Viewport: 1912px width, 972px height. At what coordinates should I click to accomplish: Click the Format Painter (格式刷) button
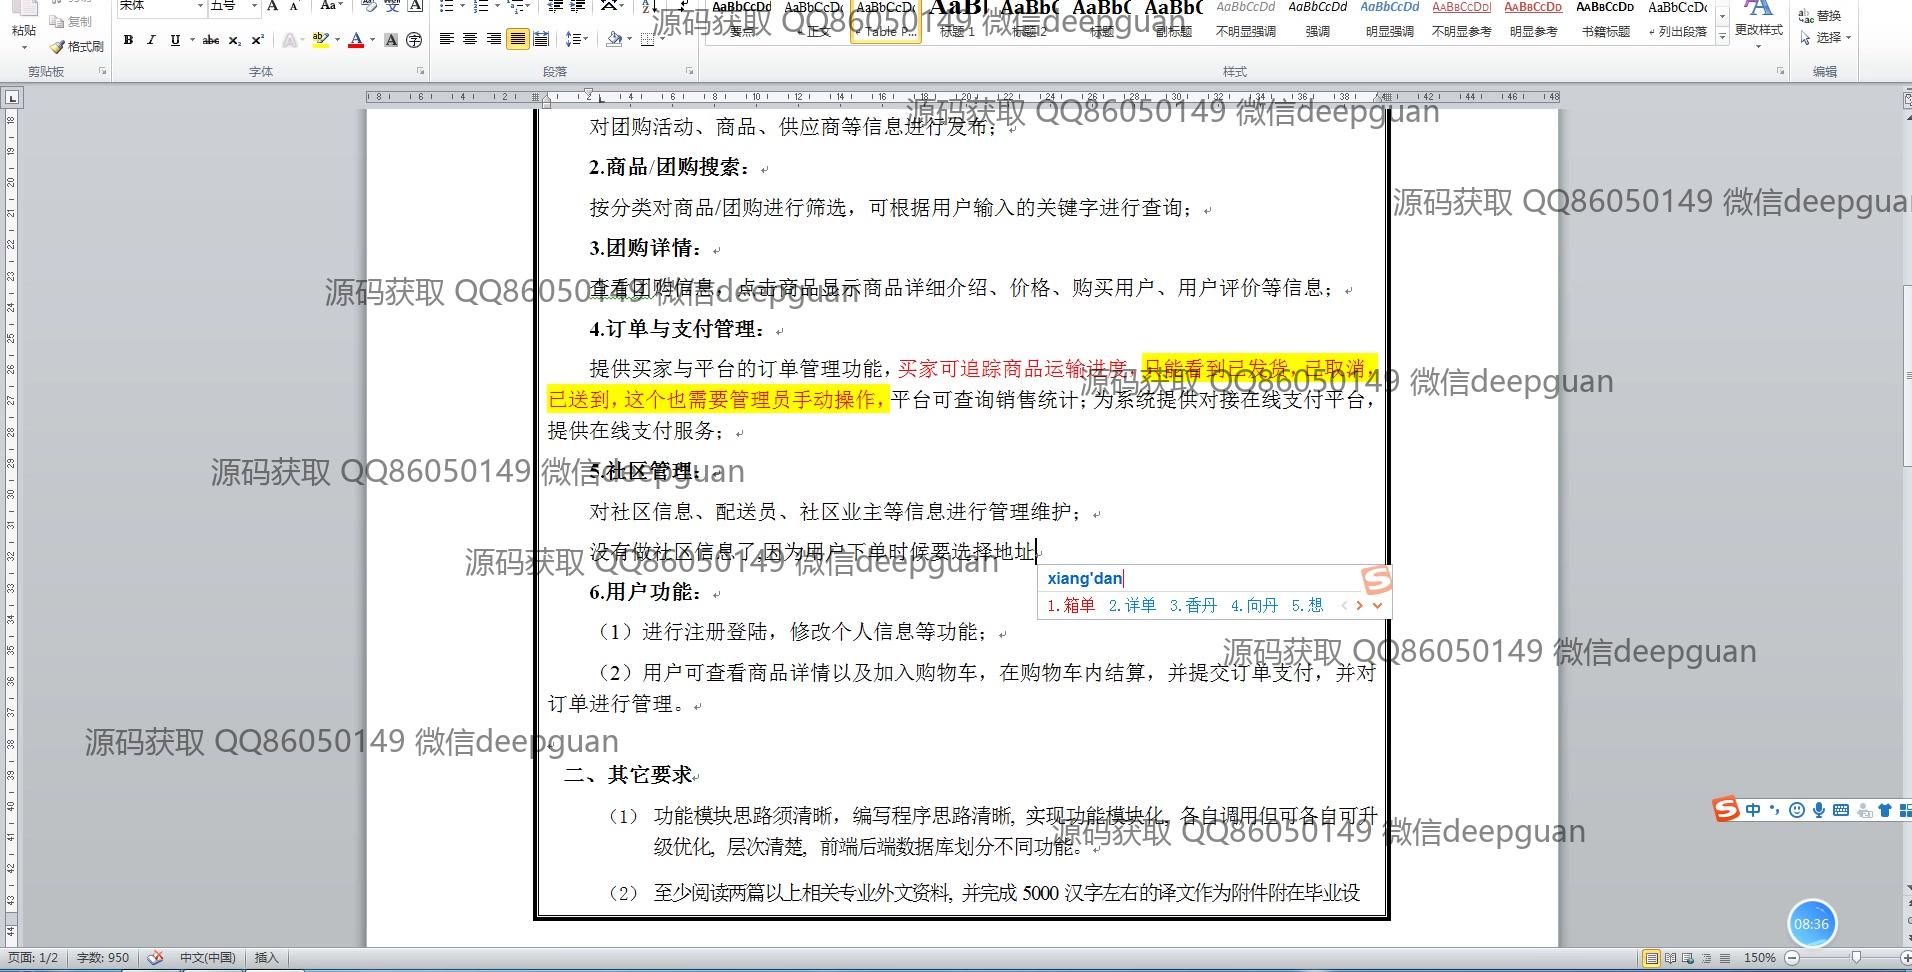coord(77,46)
